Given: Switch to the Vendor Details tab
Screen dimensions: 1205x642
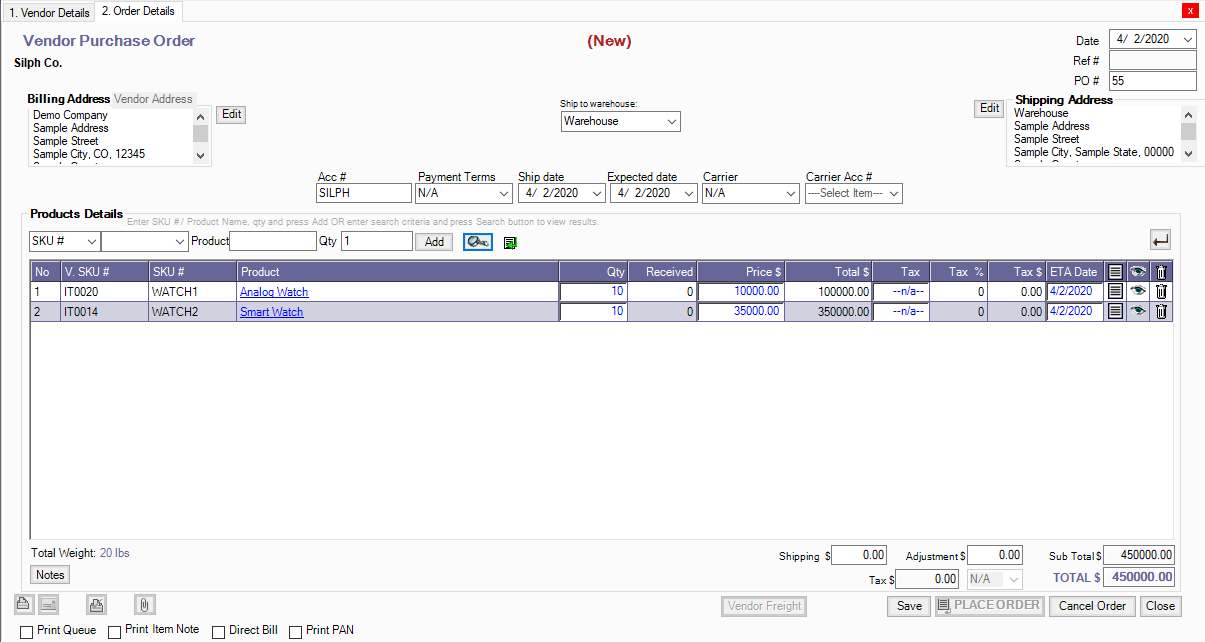Looking at the screenshot, I should coord(48,13).
